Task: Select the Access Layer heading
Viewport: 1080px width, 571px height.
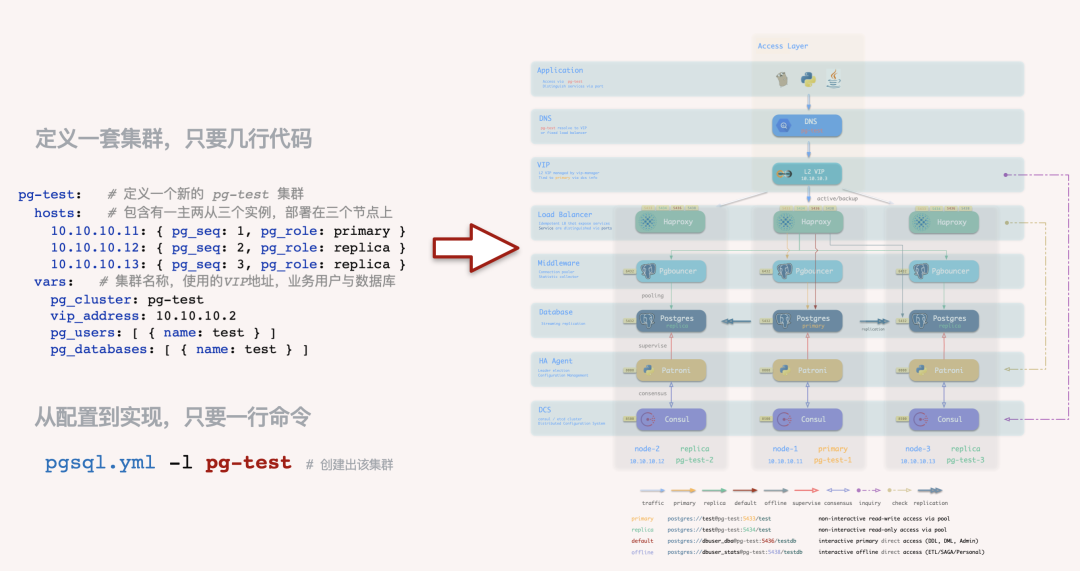Action: pyautogui.click(x=782, y=46)
